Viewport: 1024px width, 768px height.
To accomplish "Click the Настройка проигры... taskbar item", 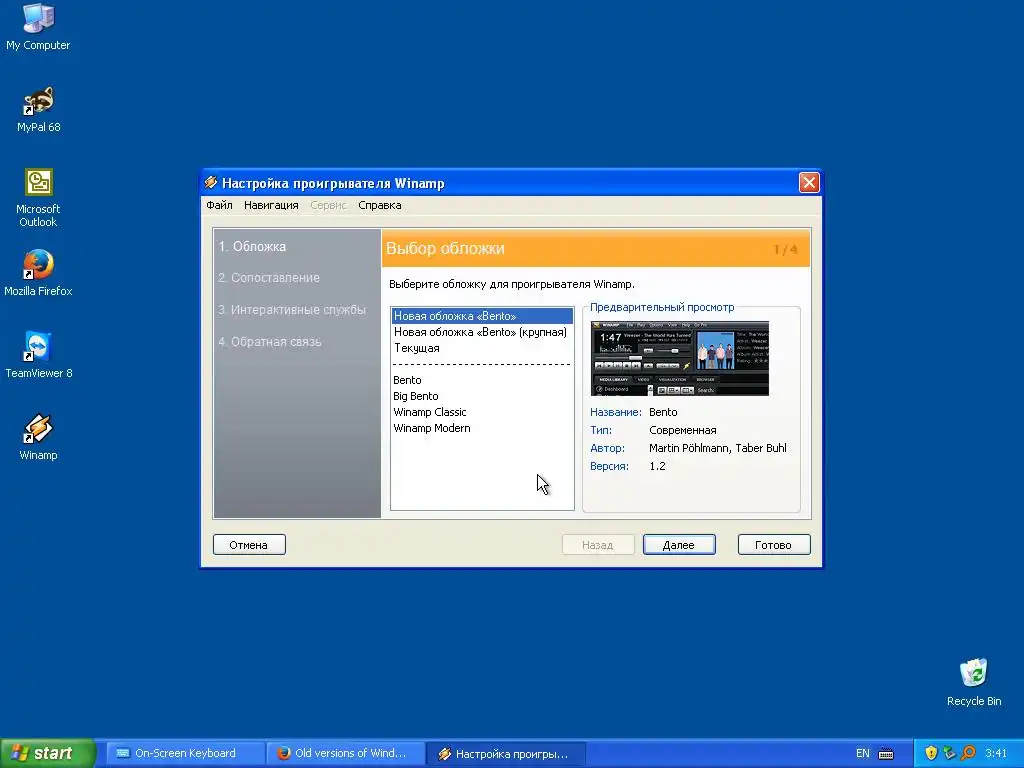I will [x=505, y=754].
